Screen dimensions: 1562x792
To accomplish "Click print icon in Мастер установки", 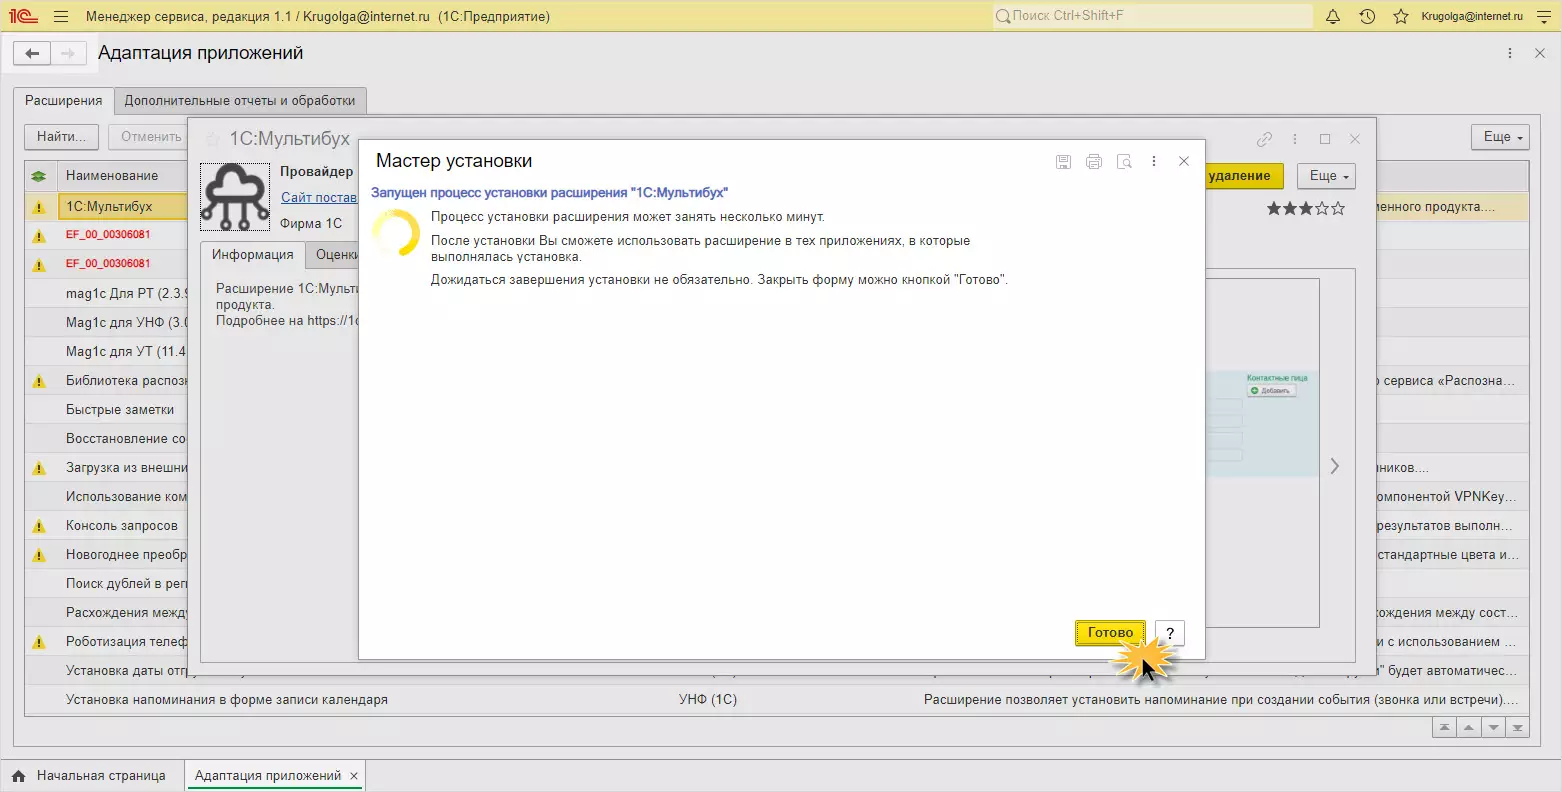I will 1094,162.
